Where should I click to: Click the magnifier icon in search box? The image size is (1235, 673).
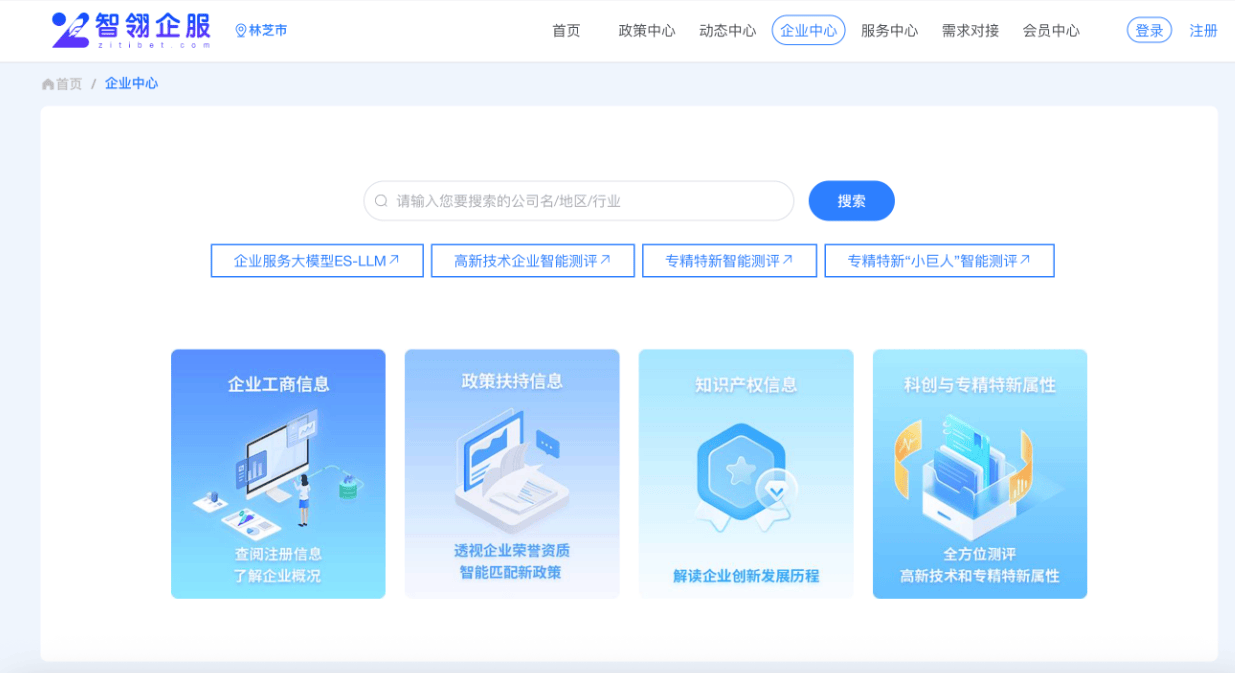[381, 201]
